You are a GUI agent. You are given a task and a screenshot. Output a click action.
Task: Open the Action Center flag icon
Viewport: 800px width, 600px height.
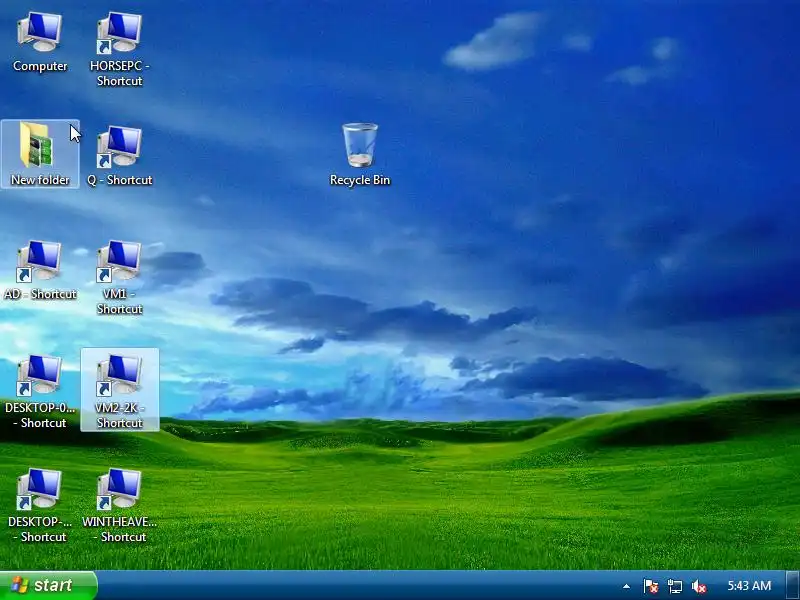(650, 586)
